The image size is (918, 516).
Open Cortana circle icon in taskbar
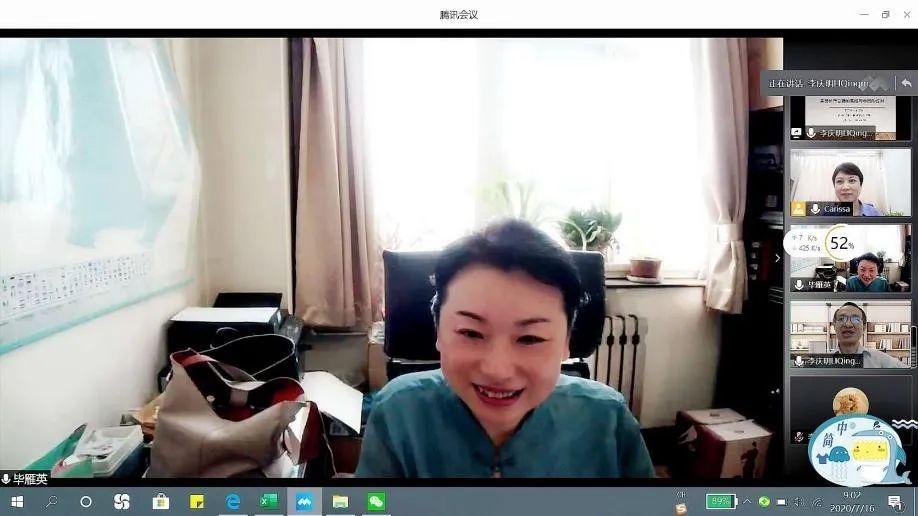pos(86,501)
